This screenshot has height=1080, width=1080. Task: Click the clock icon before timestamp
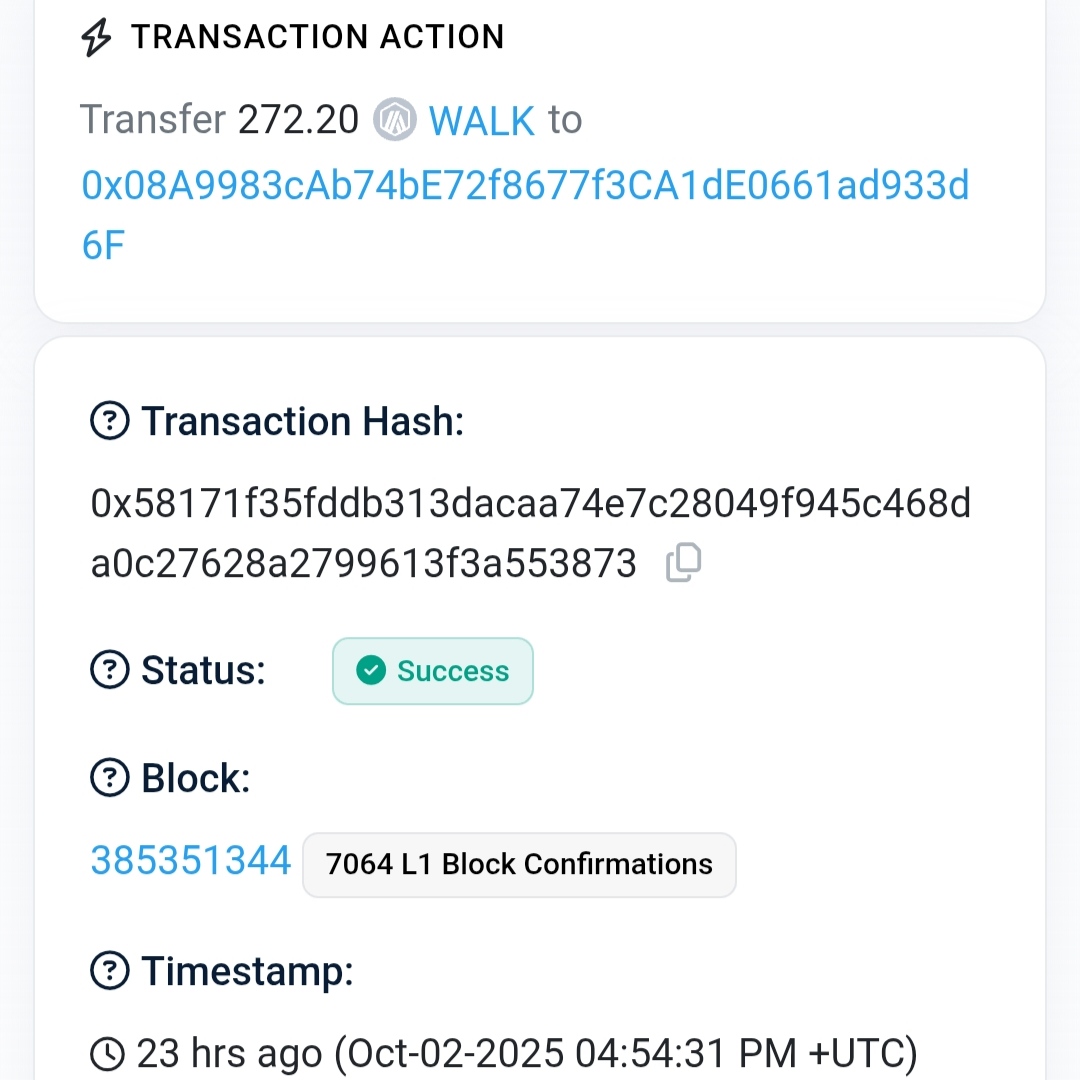point(108,1053)
